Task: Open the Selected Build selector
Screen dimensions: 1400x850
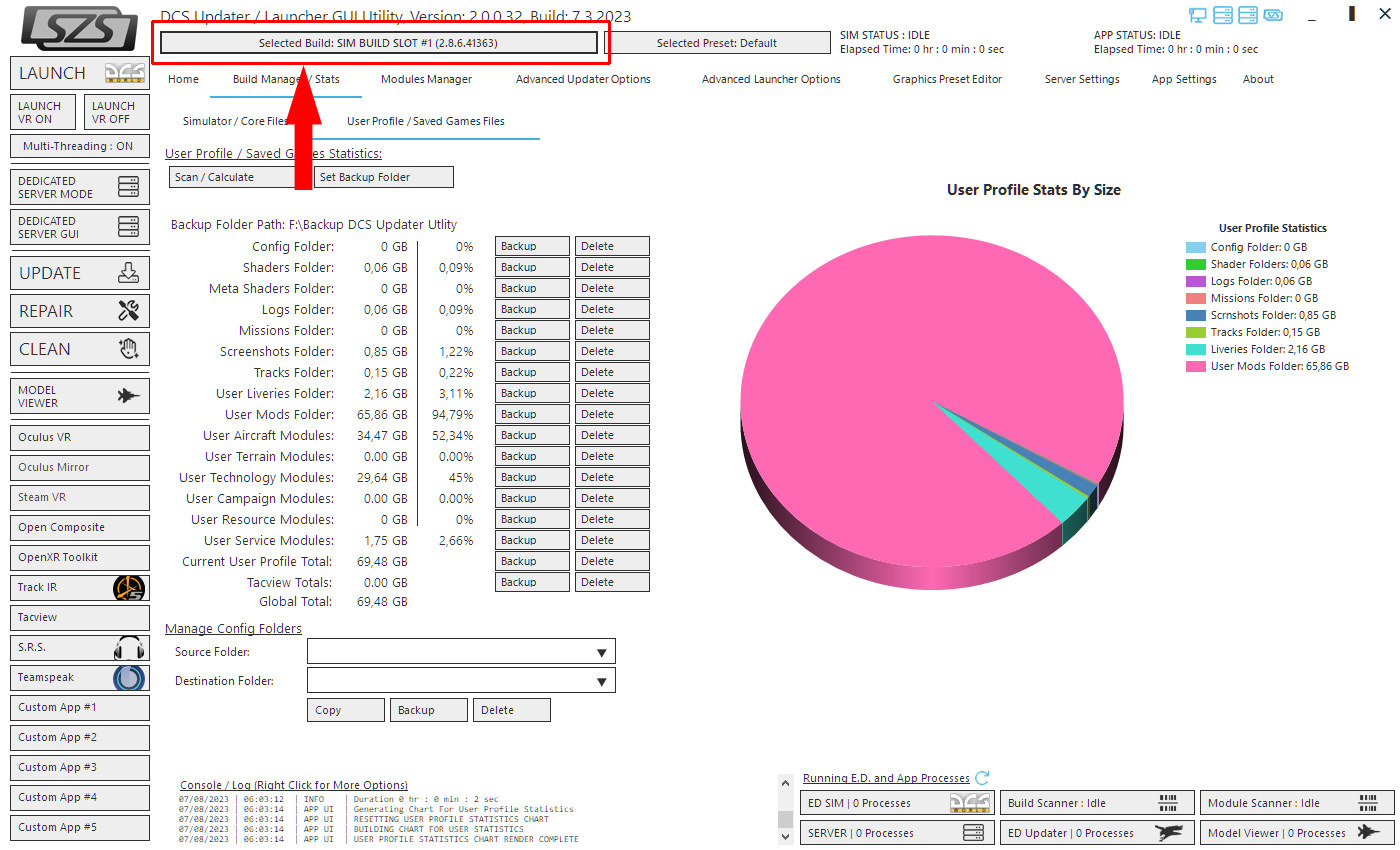Action: coord(378,43)
